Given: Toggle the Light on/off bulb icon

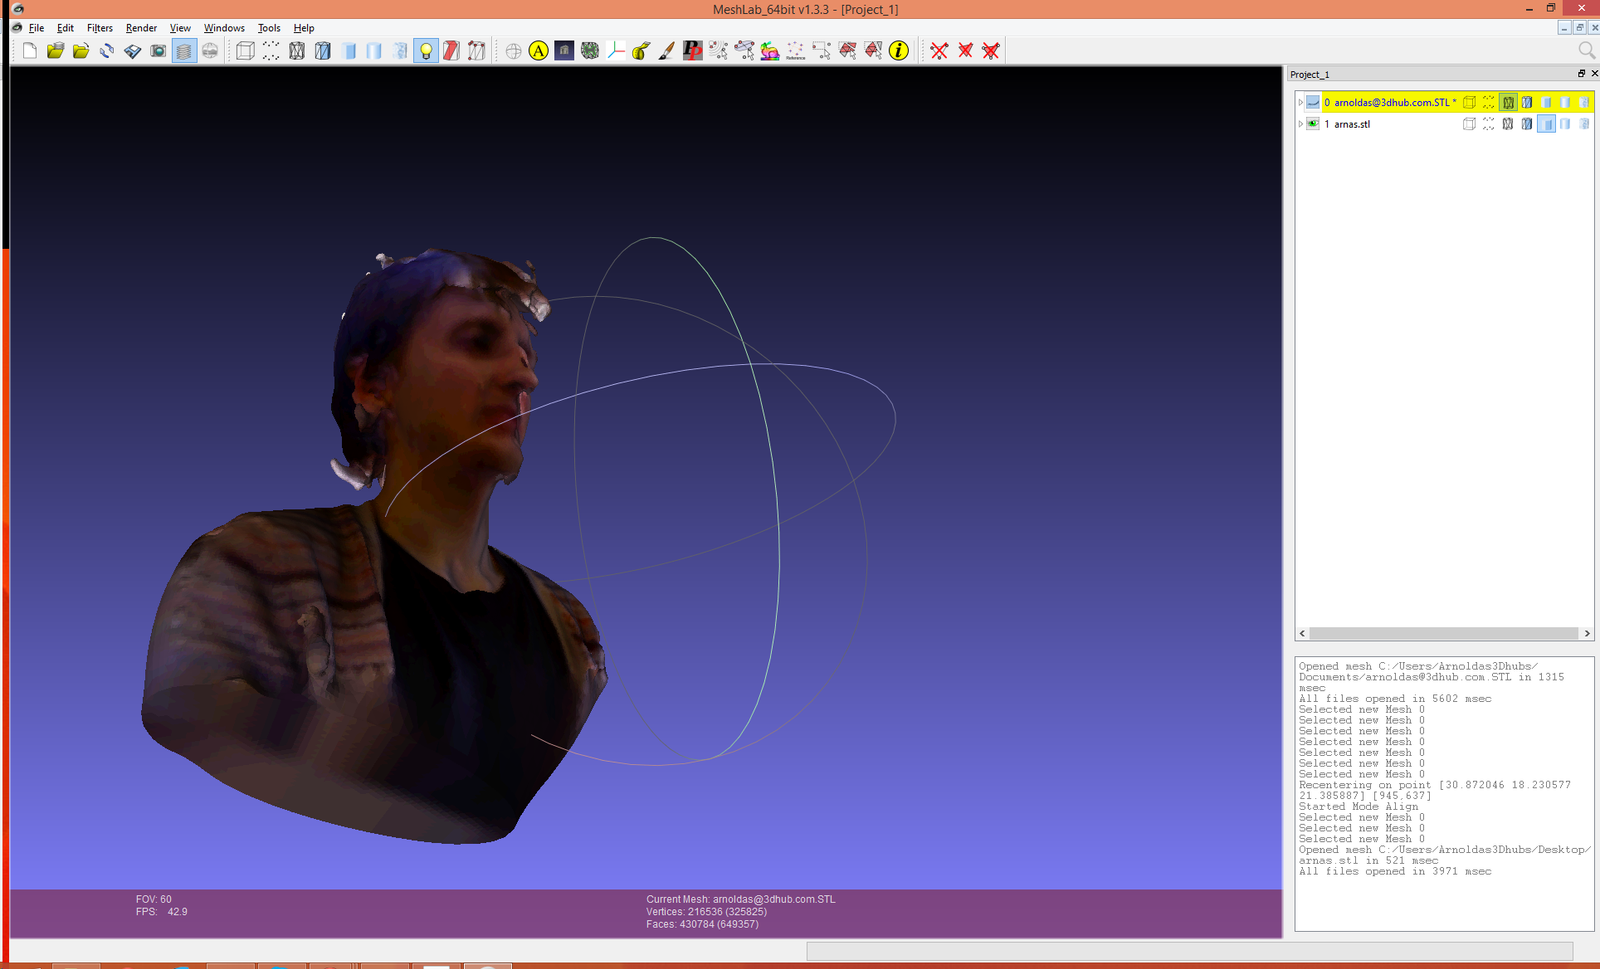Looking at the screenshot, I should click(x=426, y=51).
